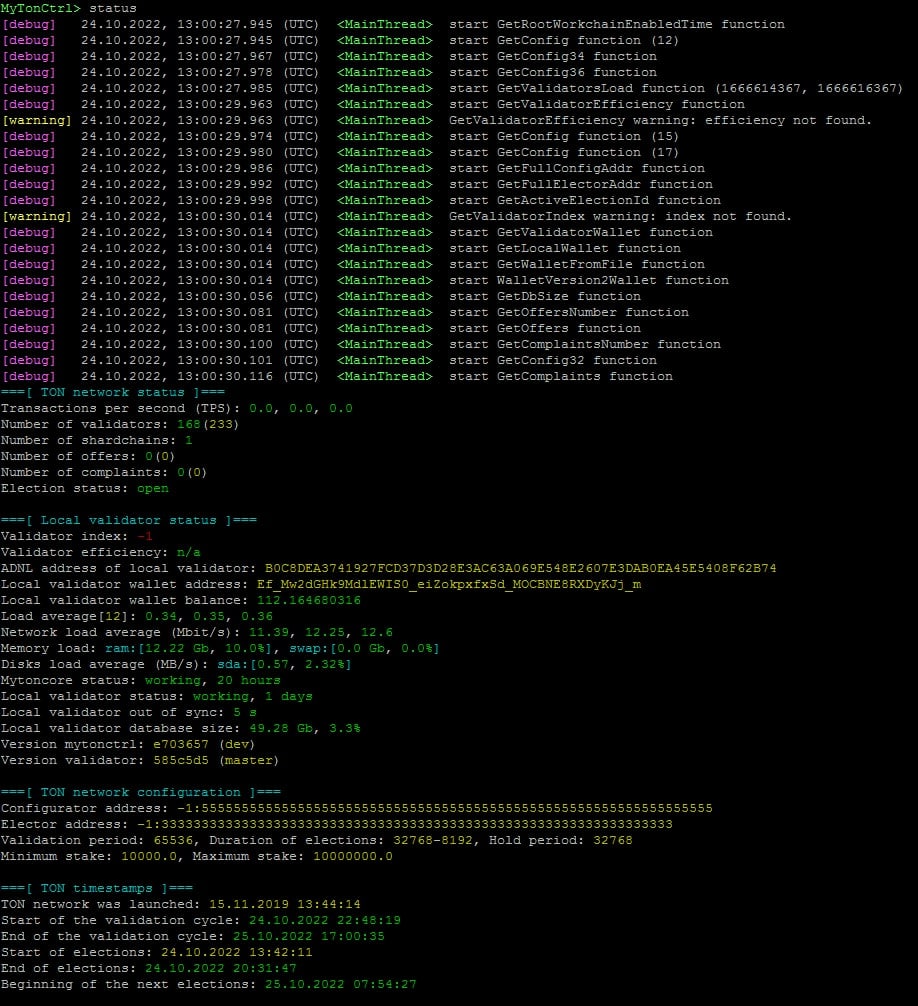Select the mytonctrl version "e703657 (dev)"
918x1006 pixels.
click(204, 746)
